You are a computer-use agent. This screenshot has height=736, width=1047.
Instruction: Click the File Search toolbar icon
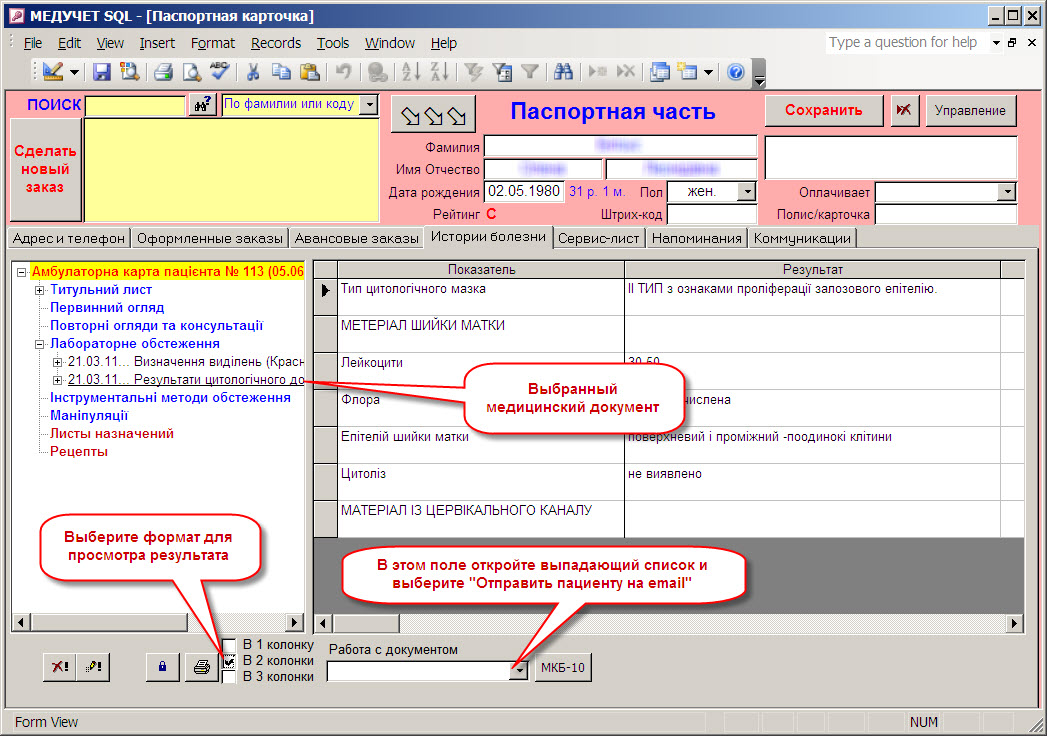[x=129, y=71]
